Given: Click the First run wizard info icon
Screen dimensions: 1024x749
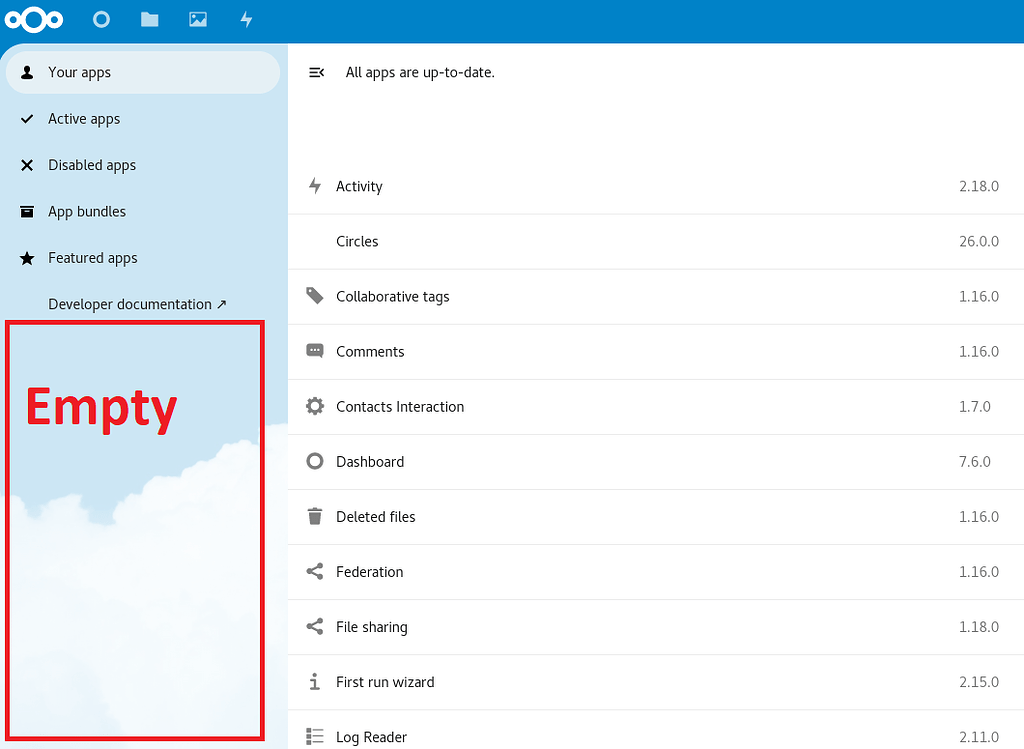Looking at the screenshot, I should [x=314, y=681].
